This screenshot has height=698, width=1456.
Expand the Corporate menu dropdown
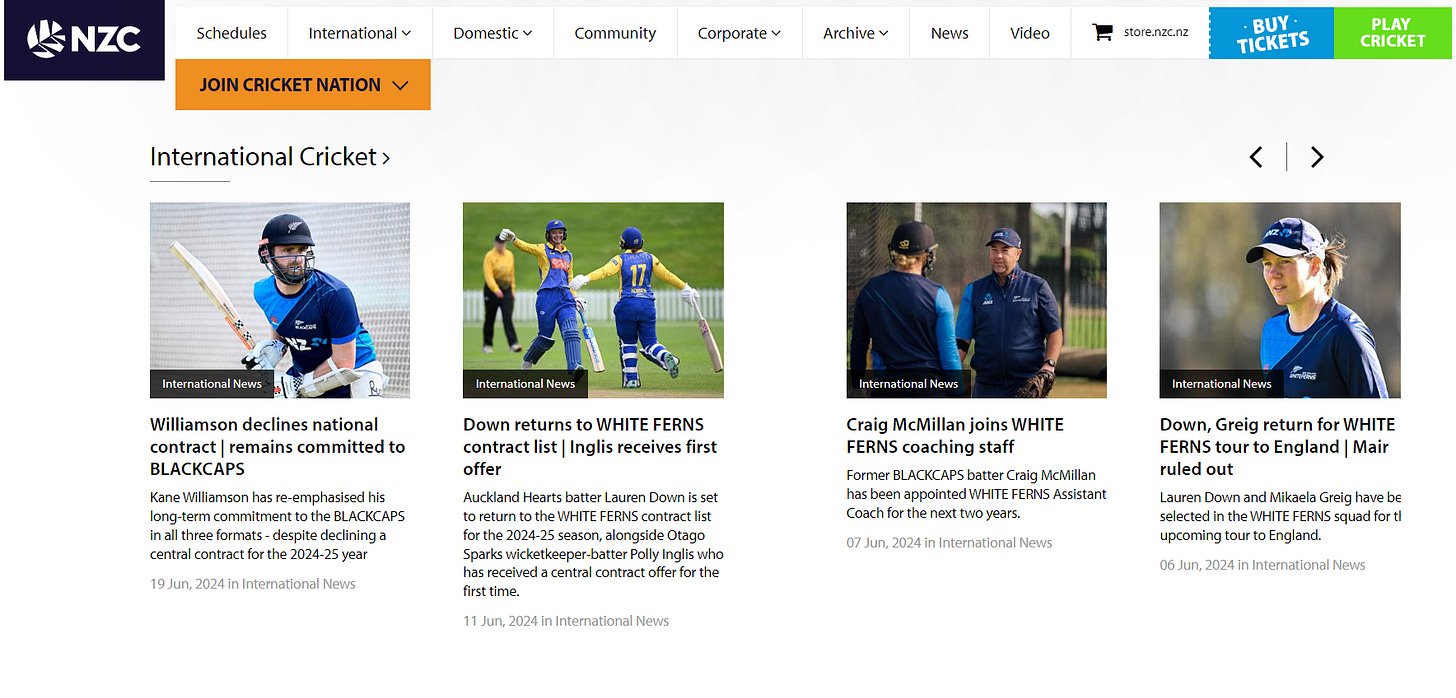point(739,33)
